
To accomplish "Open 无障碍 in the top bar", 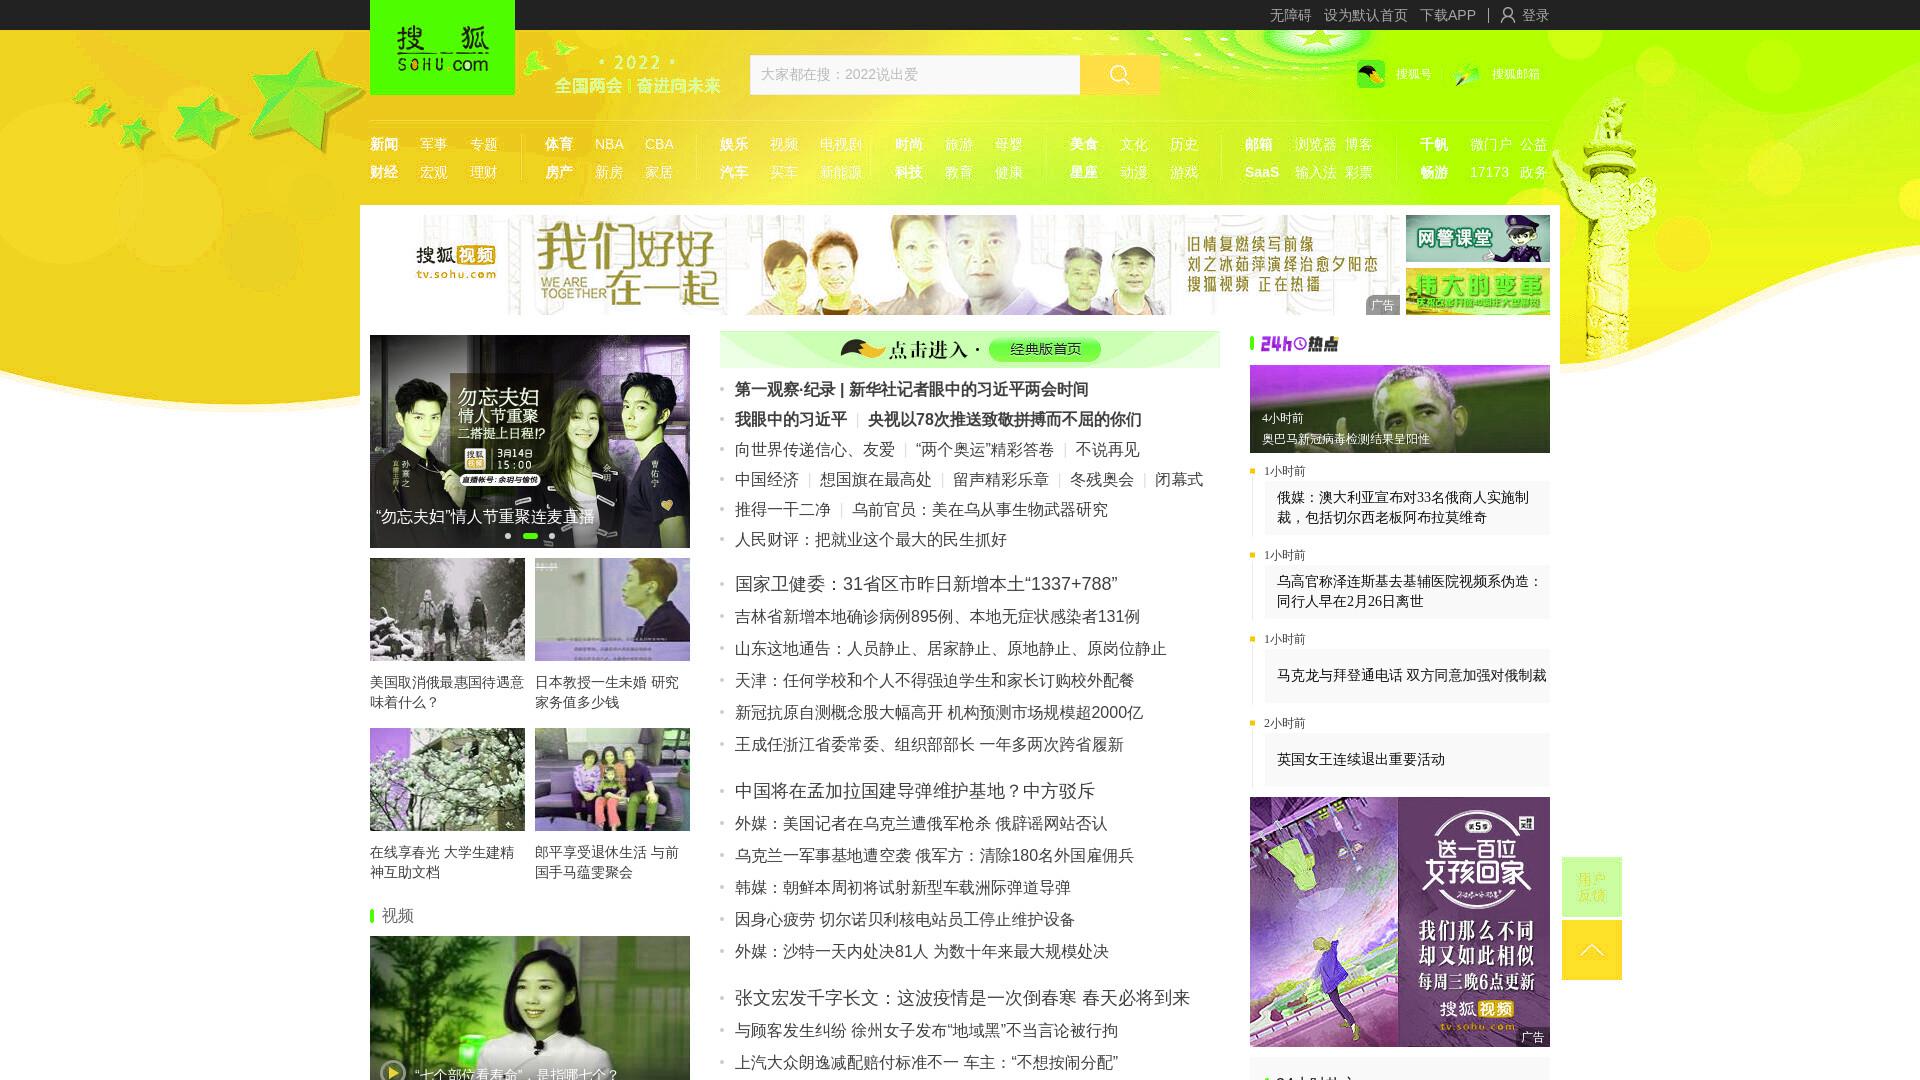I will tap(1290, 15).
